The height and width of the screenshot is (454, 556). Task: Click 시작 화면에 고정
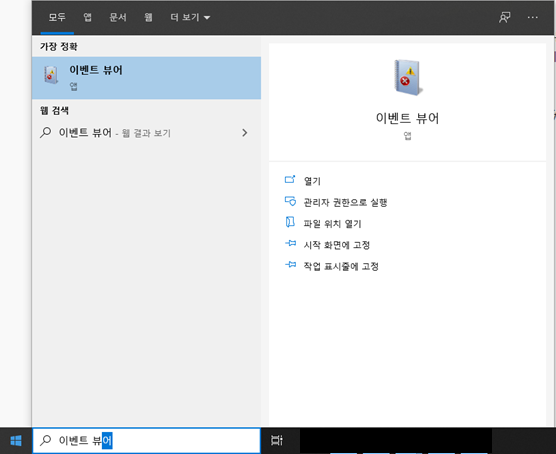point(337,245)
